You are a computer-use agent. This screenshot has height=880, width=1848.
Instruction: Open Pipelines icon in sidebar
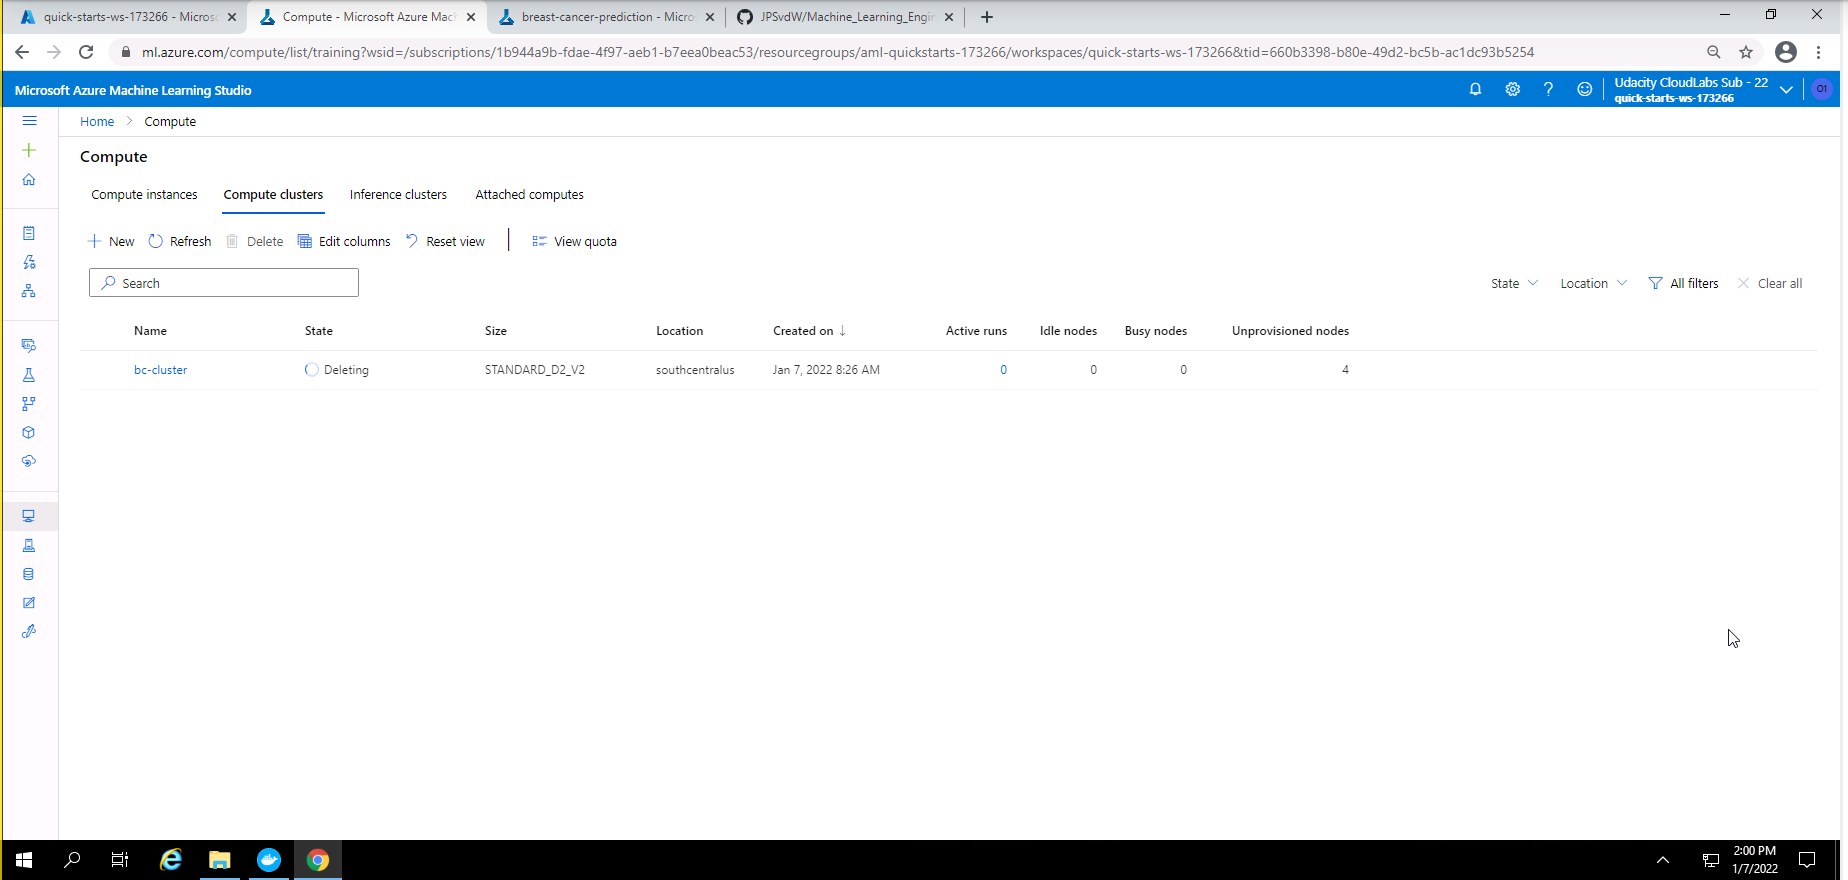(29, 404)
